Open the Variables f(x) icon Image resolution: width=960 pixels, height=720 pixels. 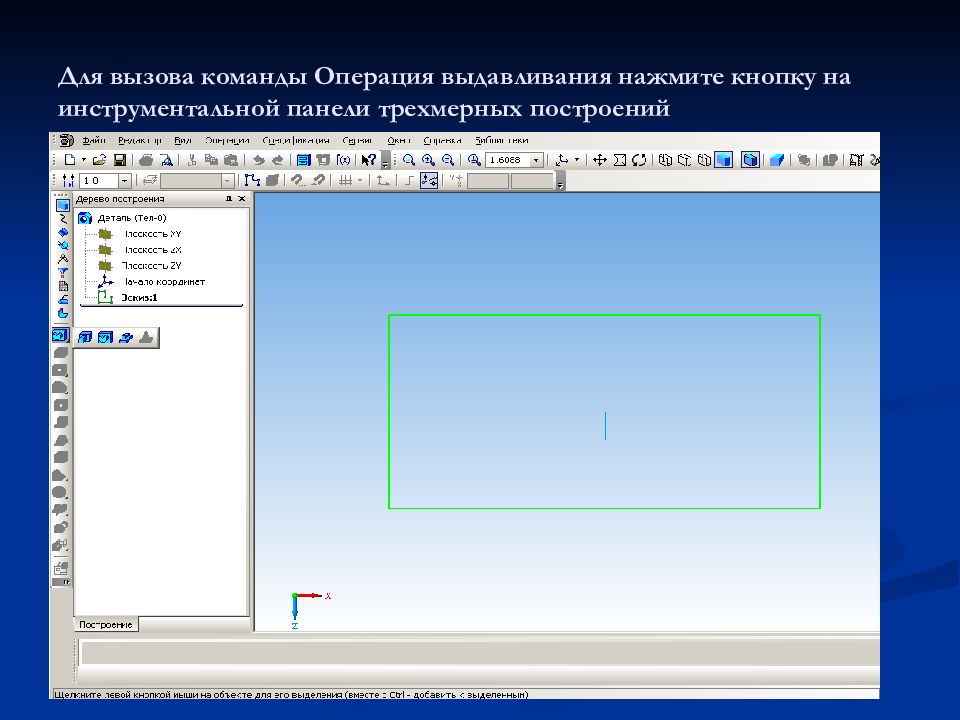[343, 160]
